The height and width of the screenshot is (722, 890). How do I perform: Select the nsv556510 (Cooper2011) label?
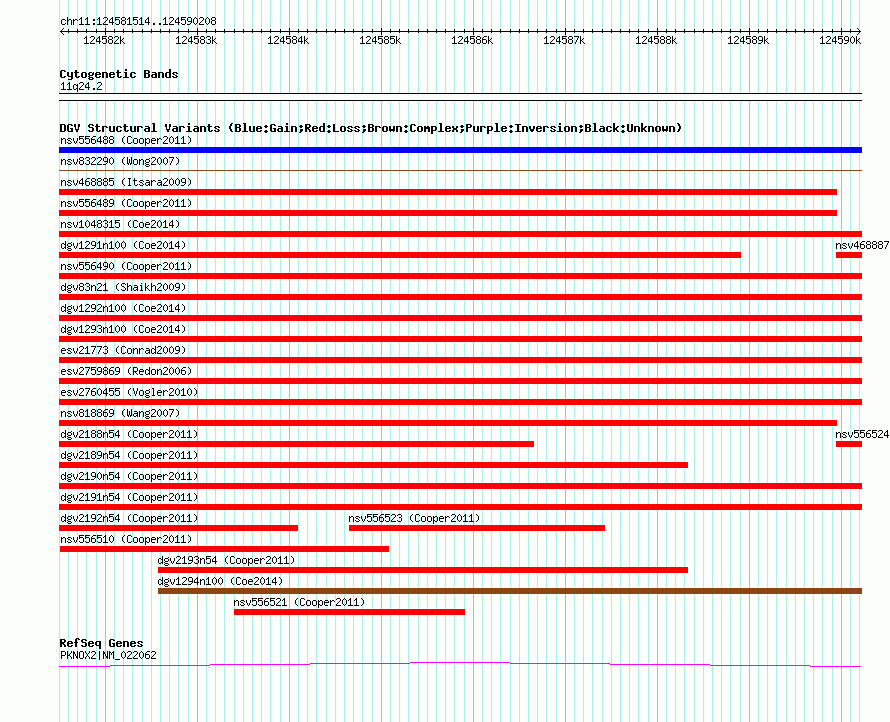[126, 539]
